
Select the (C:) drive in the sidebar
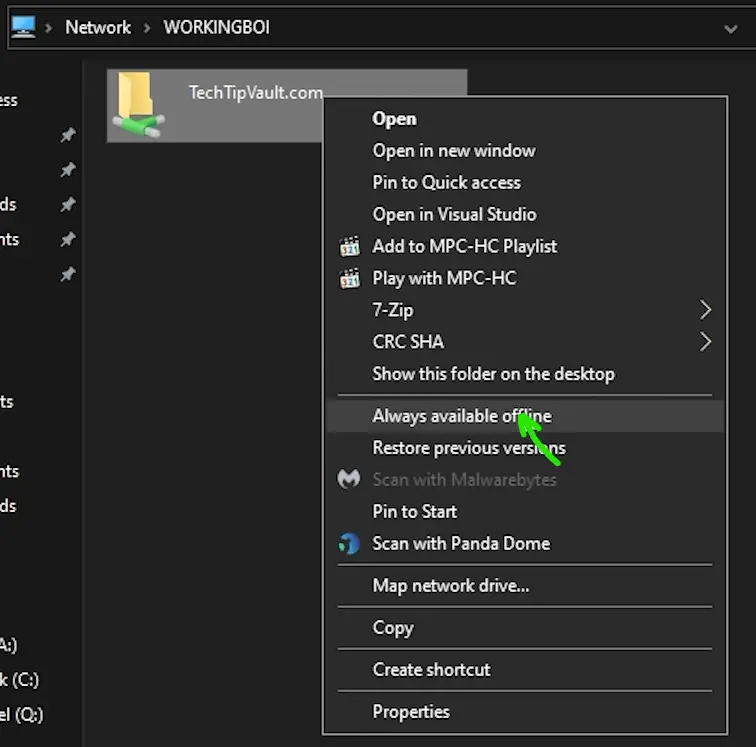[x=19, y=680]
